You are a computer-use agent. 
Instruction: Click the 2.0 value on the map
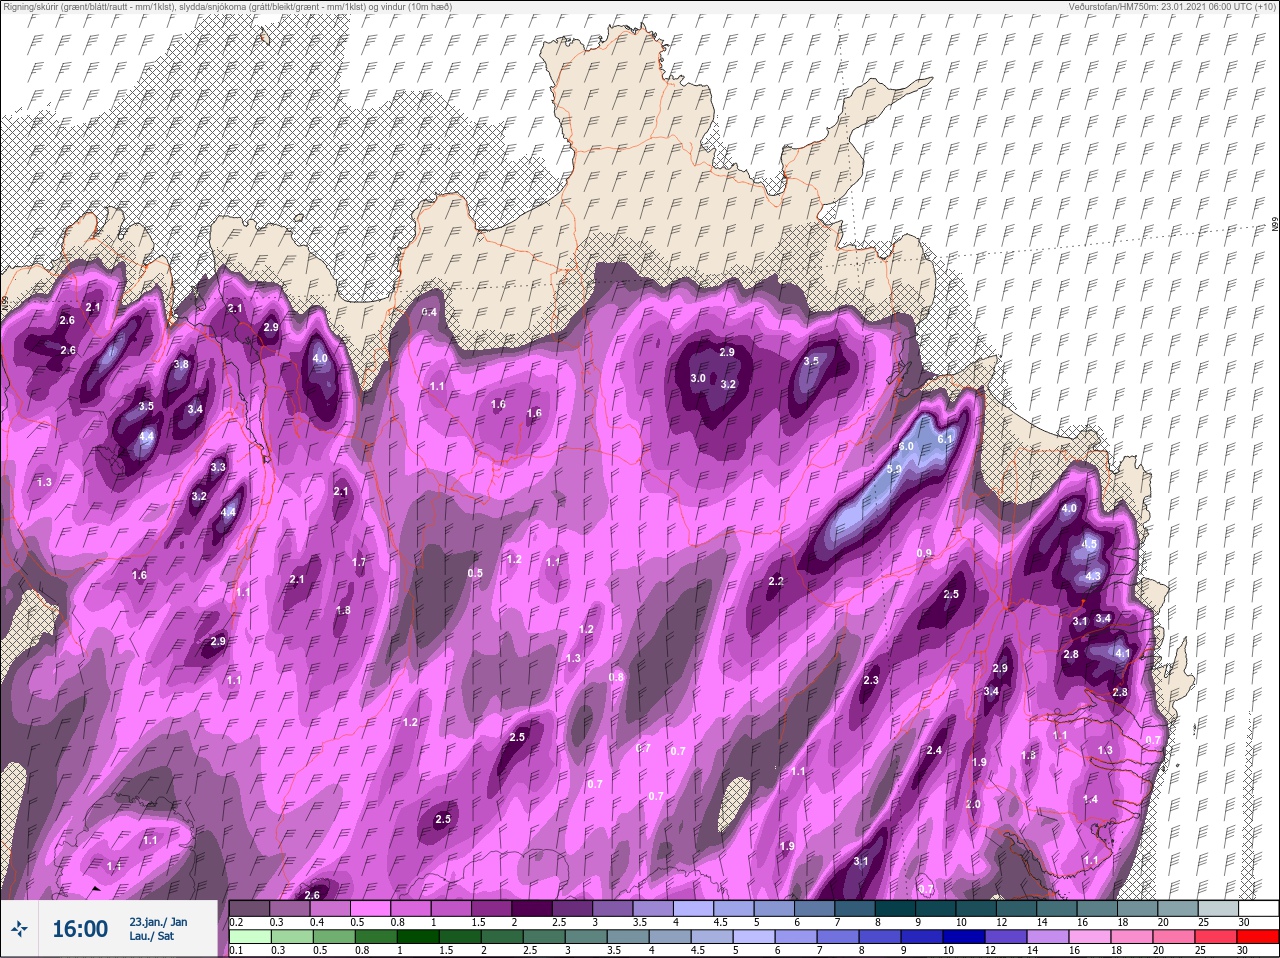pos(973,805)
